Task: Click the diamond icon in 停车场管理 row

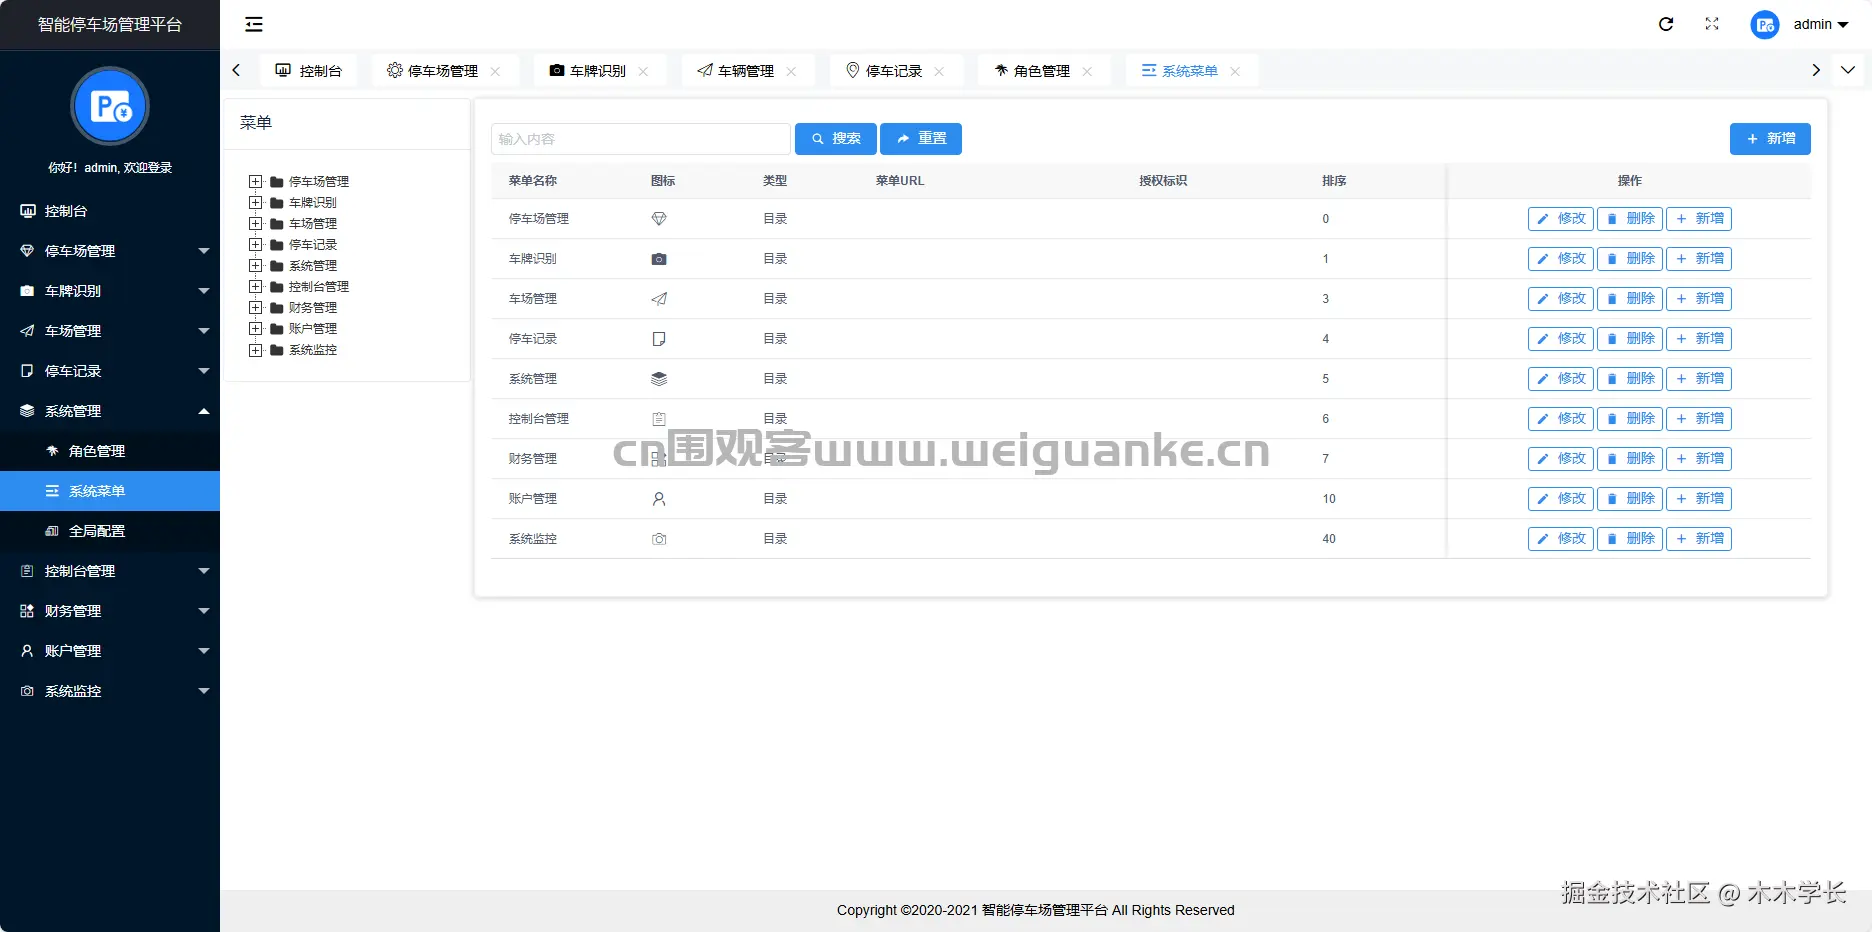Action: click(x=659, y=219)
